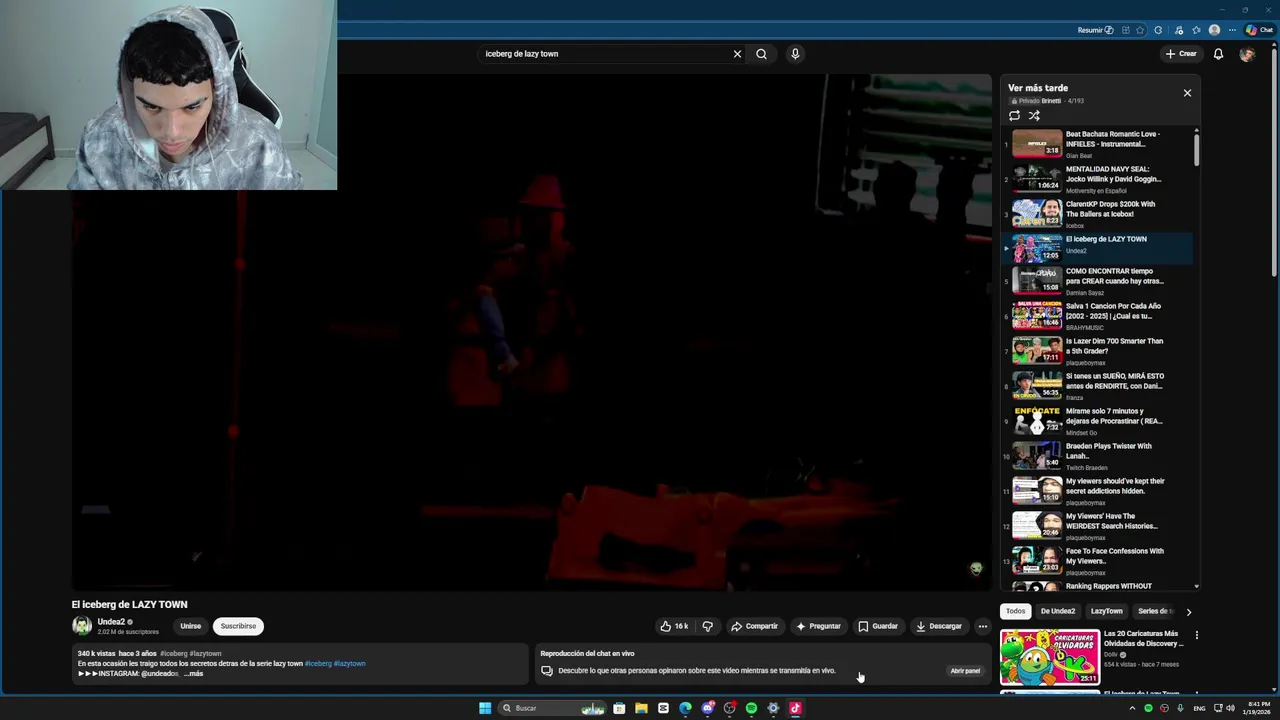The image size is (1280, 720).
Task: Play Braeden Plays Twister With Lanah item
Action: (1098, 456)
